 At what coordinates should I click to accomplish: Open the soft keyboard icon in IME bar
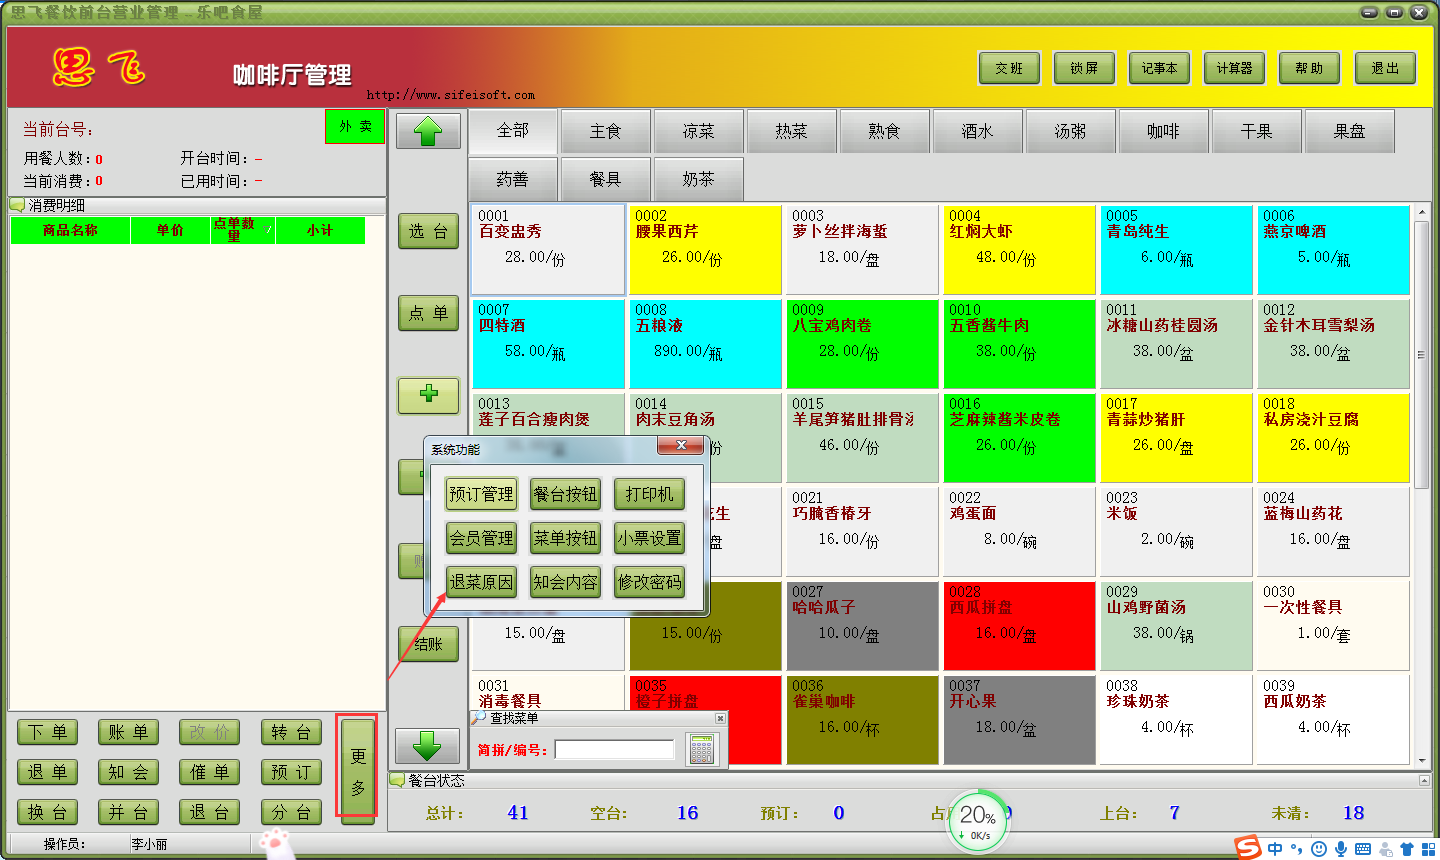coord(1363,849)
